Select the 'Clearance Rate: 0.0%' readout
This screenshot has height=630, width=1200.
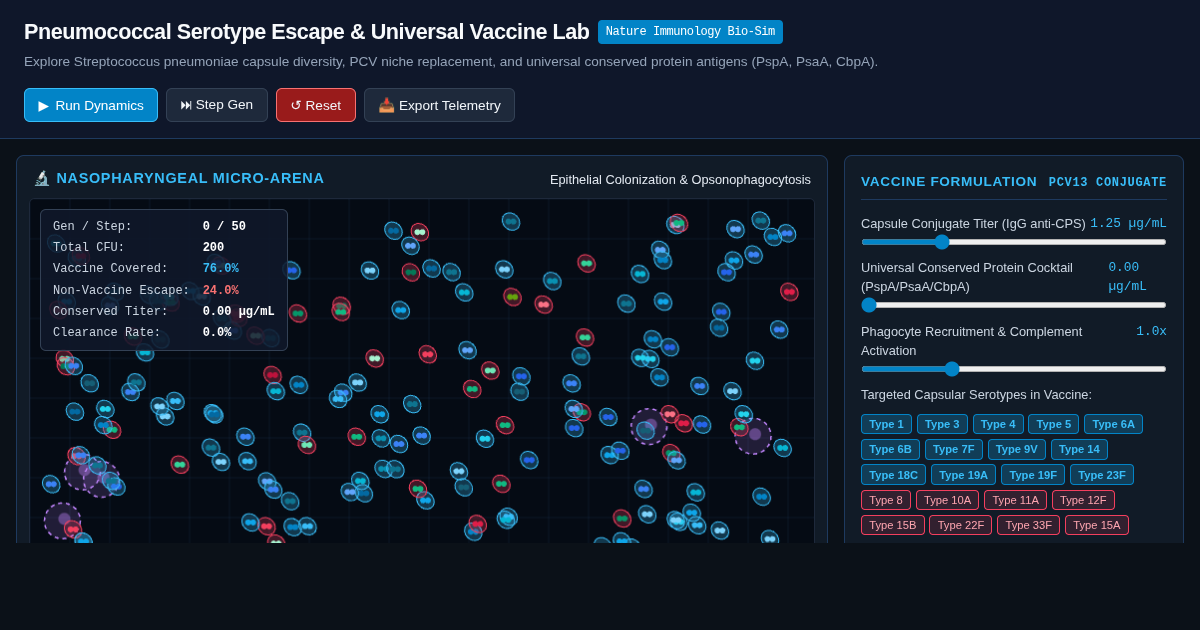[164, 333]
